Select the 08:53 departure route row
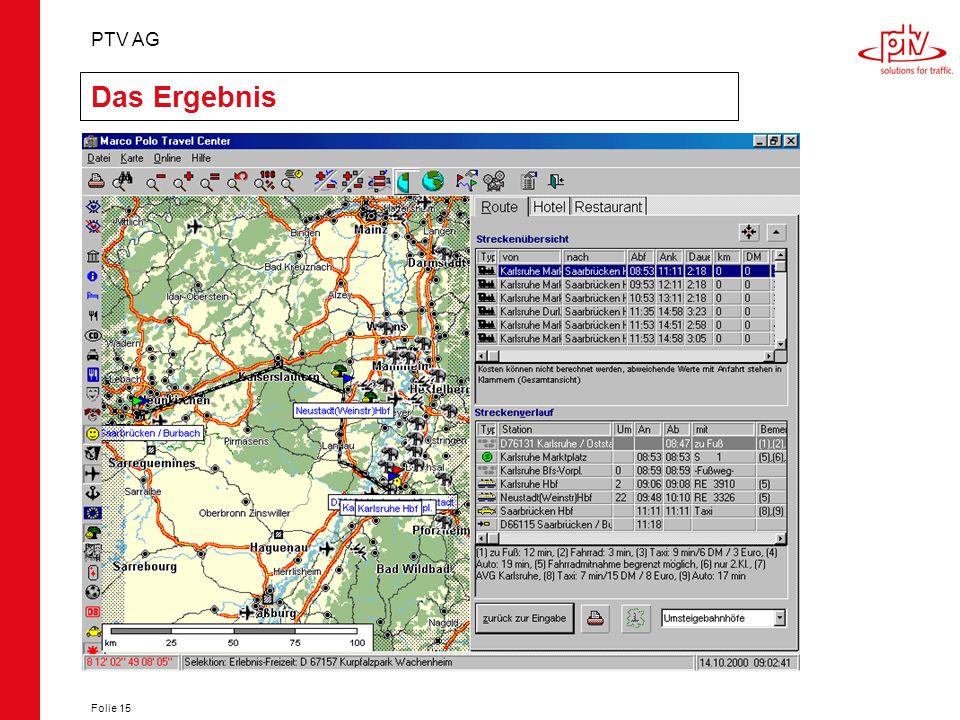Screen dimensions: 960x720 [x=625, y=271]
